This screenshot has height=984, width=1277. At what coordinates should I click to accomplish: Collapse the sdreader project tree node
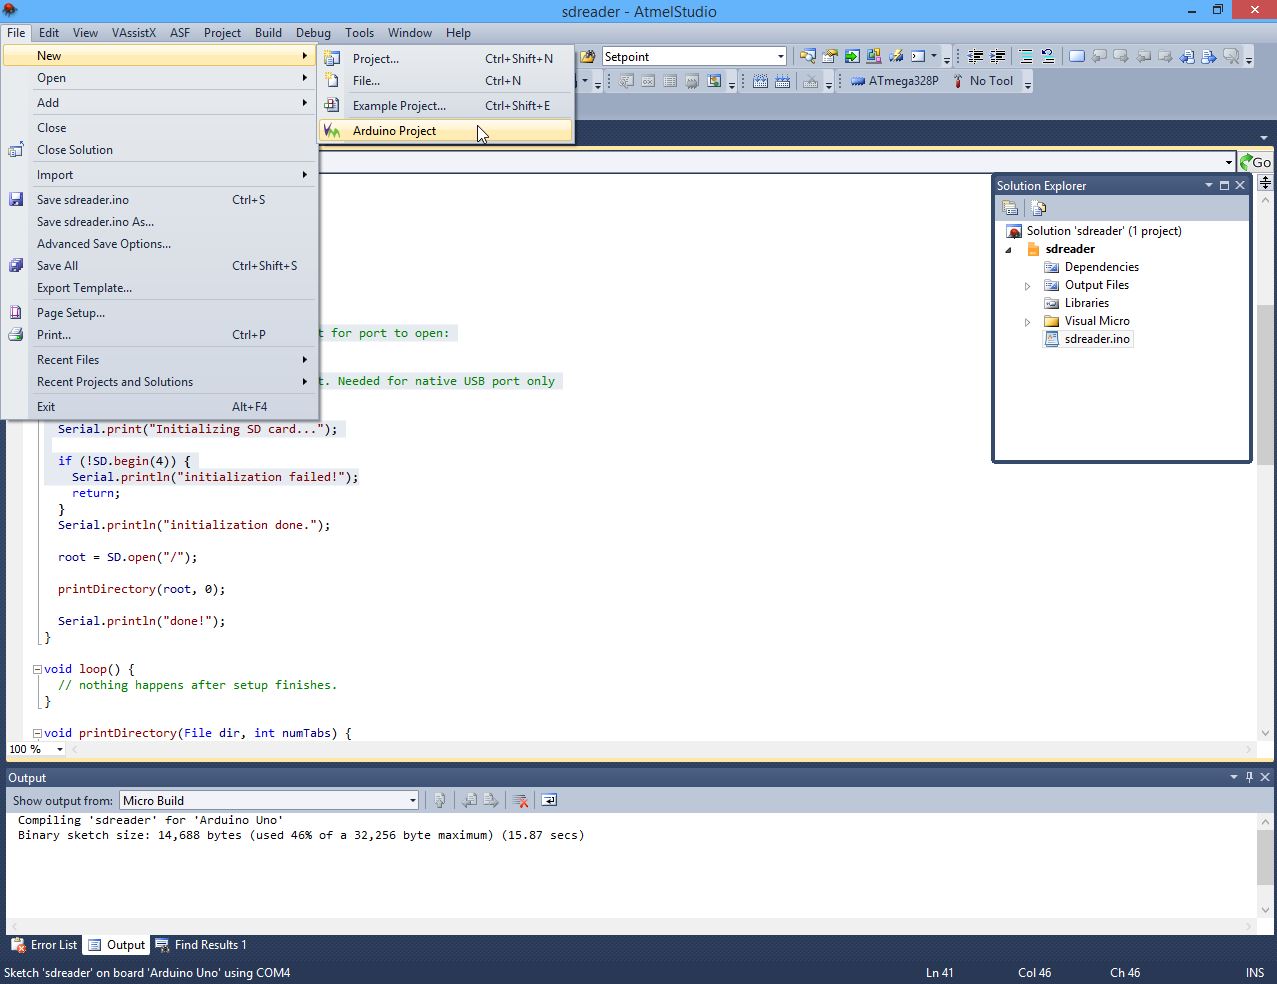pos(1008,250)
